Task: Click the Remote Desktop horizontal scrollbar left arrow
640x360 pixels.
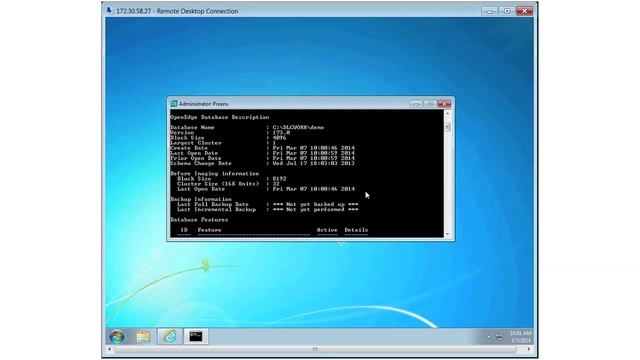Action: point(109,349)
